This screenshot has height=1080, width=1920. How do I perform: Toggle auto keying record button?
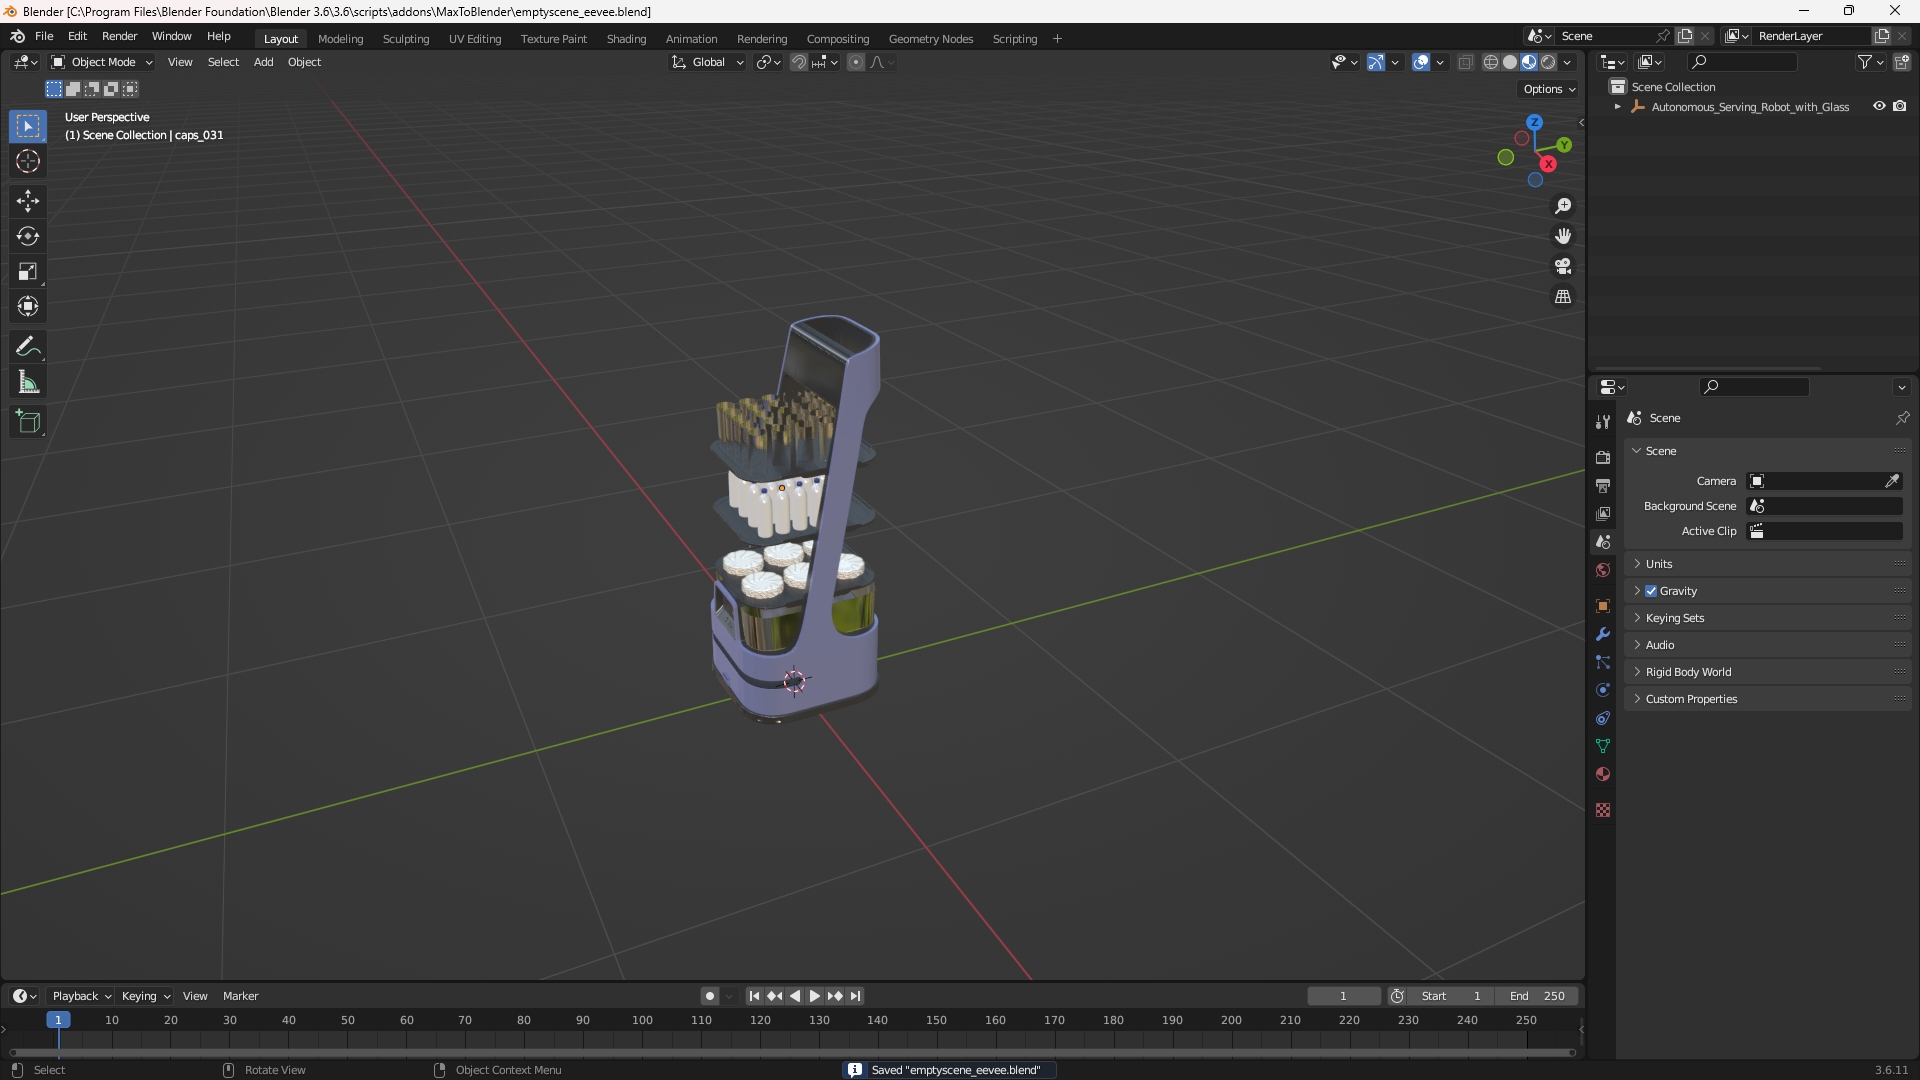click(x=710, y=996)
